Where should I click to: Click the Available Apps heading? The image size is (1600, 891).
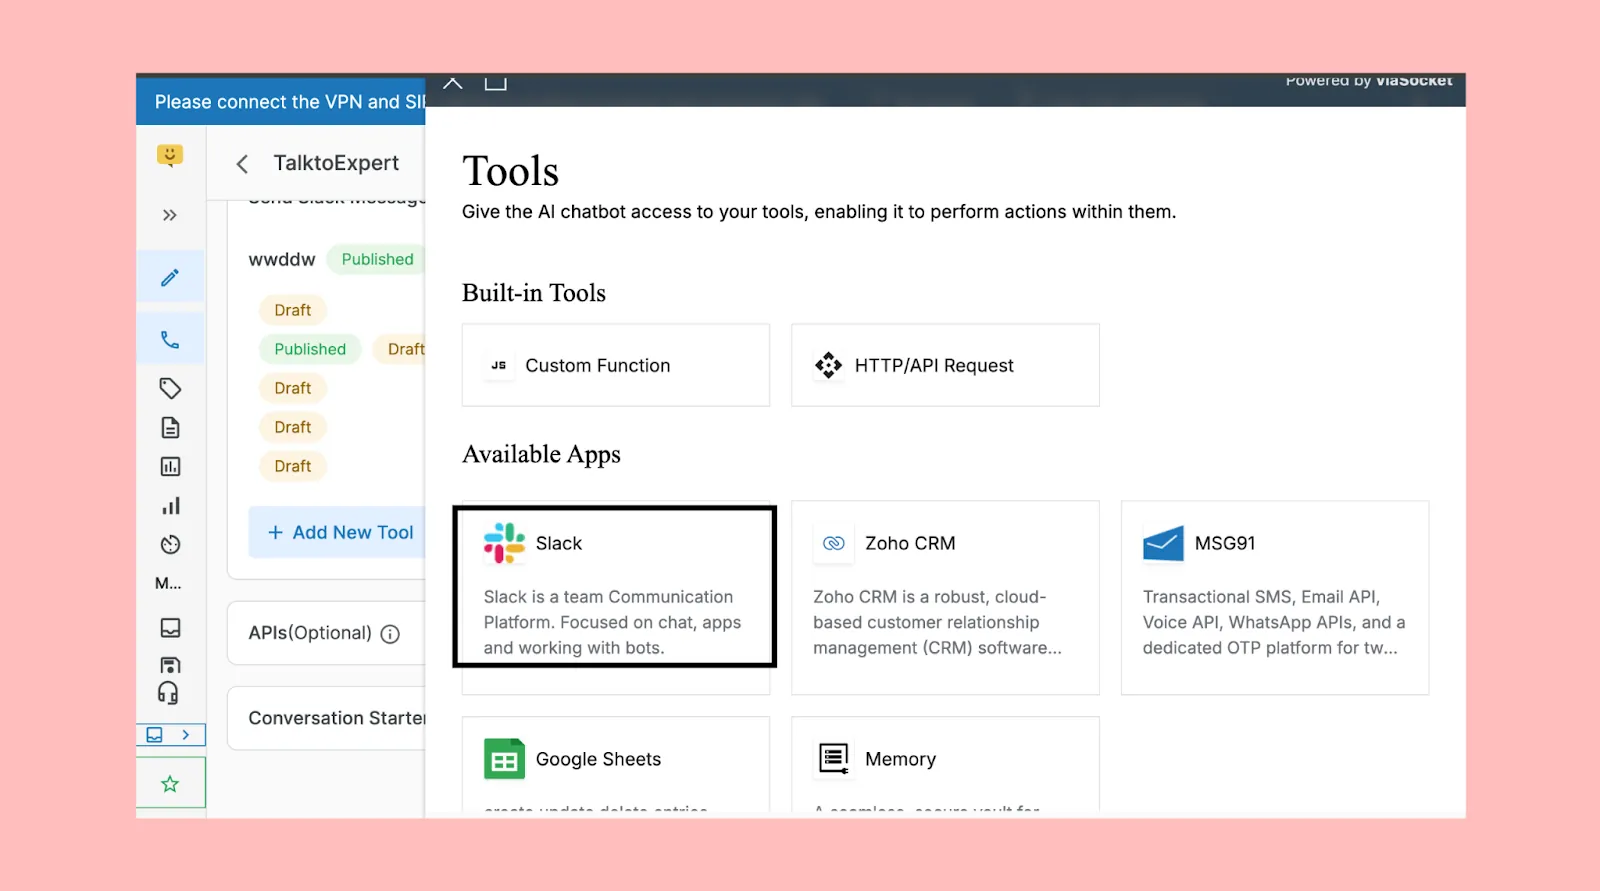tap(541, 455)
